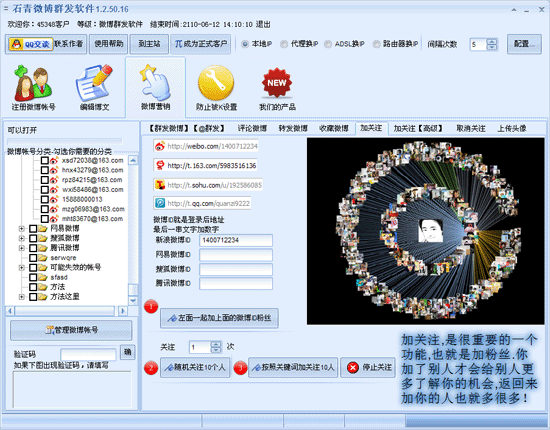This screenshot has width=550, height=430.
Task: Click the Tencent logo beside t.qq.com URL
Action: pos(160,203)
